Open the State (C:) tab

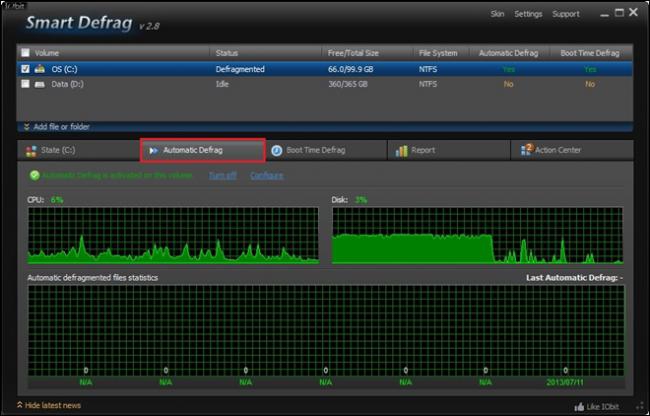pyautogui.click(x=79, y=150)
